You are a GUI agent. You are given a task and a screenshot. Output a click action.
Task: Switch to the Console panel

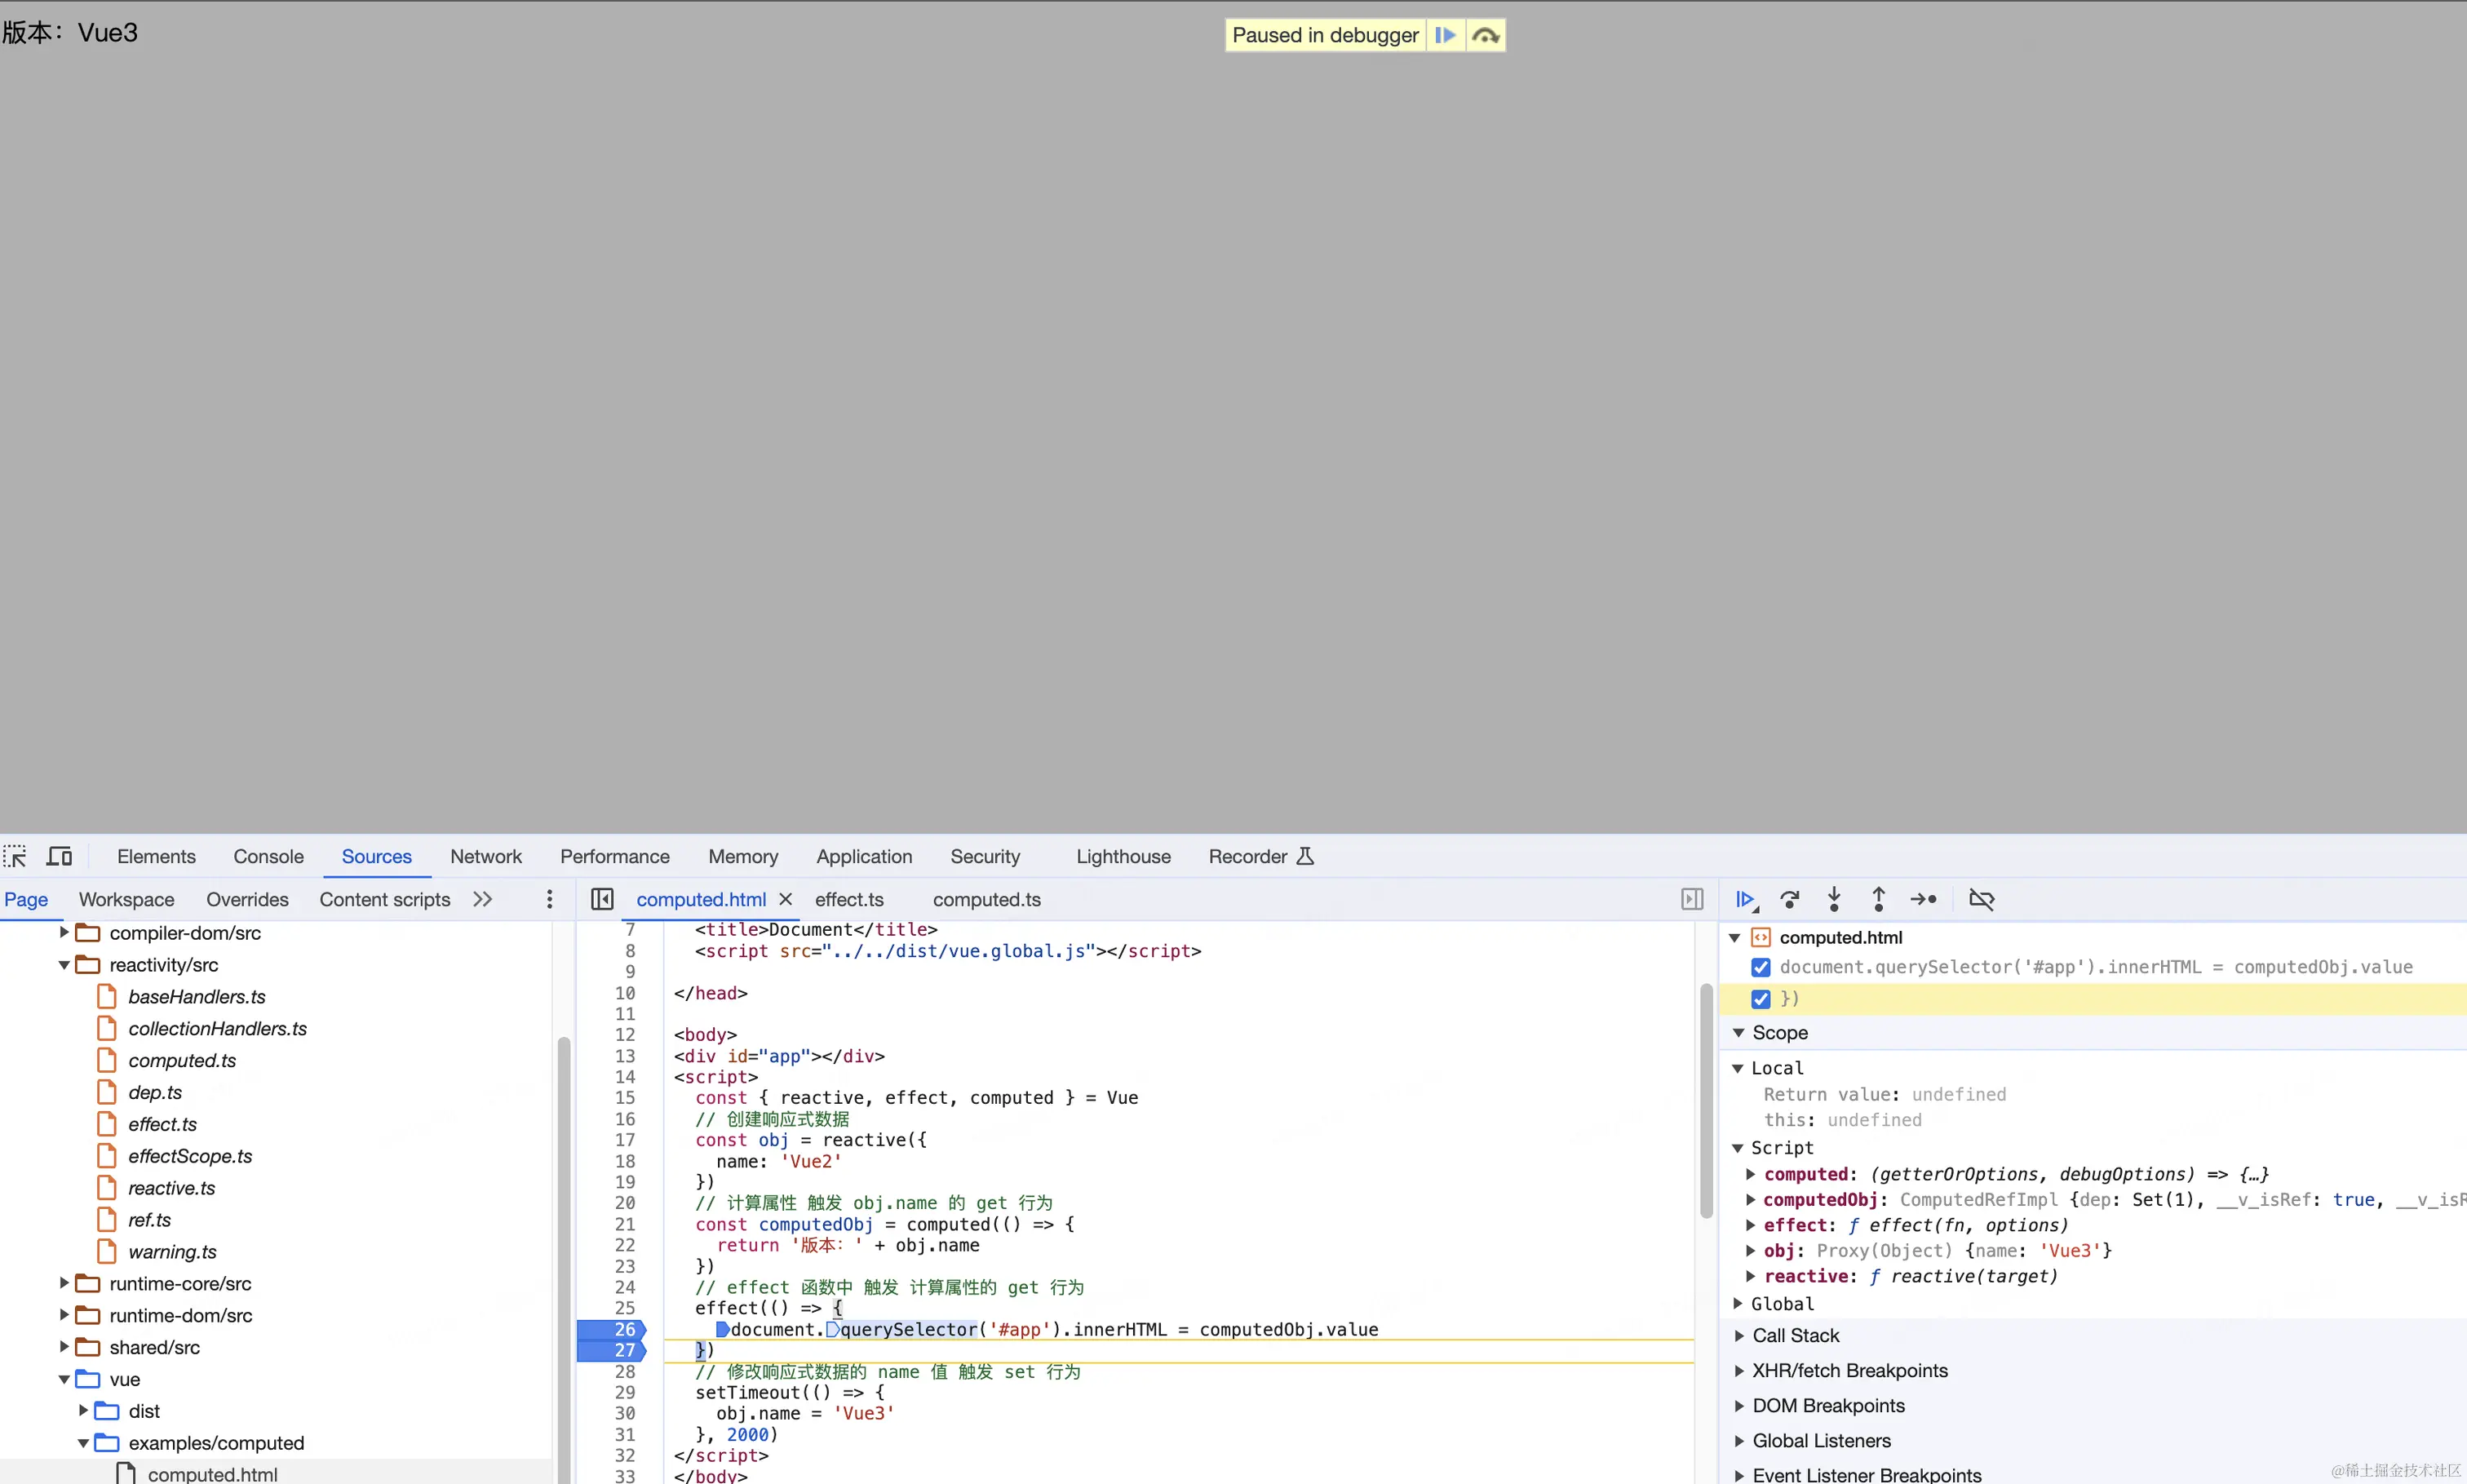click(x=268, y=856)
